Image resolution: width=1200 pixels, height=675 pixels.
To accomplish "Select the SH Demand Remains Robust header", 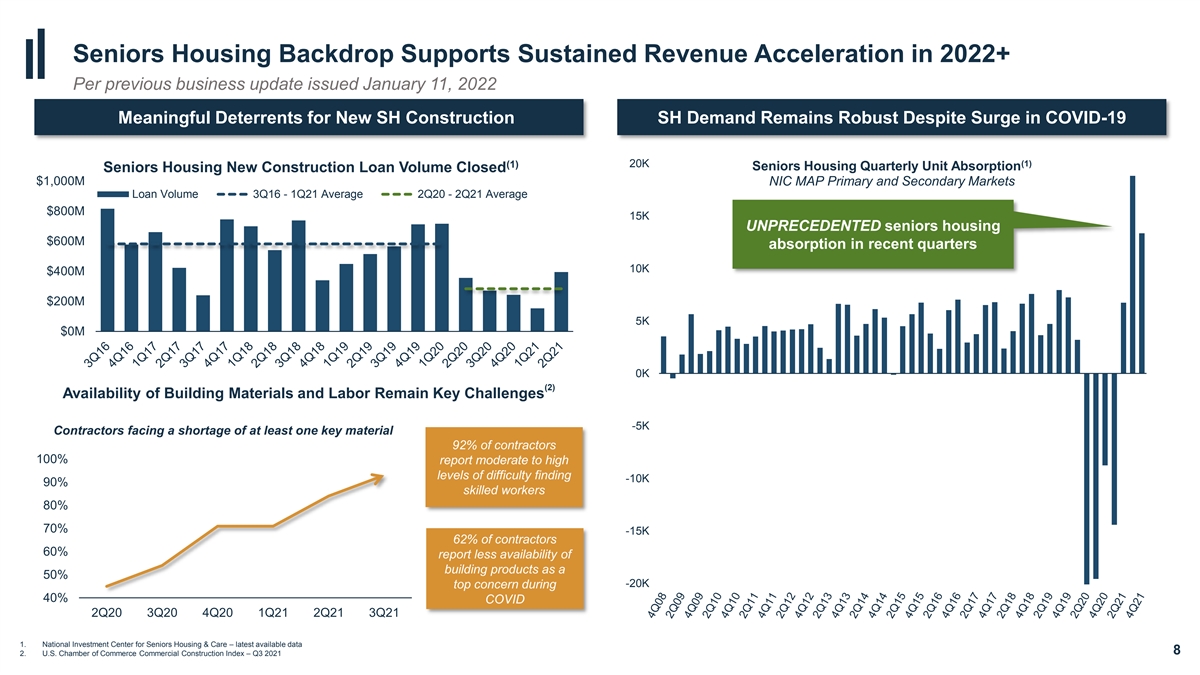I will coord(891,118).
